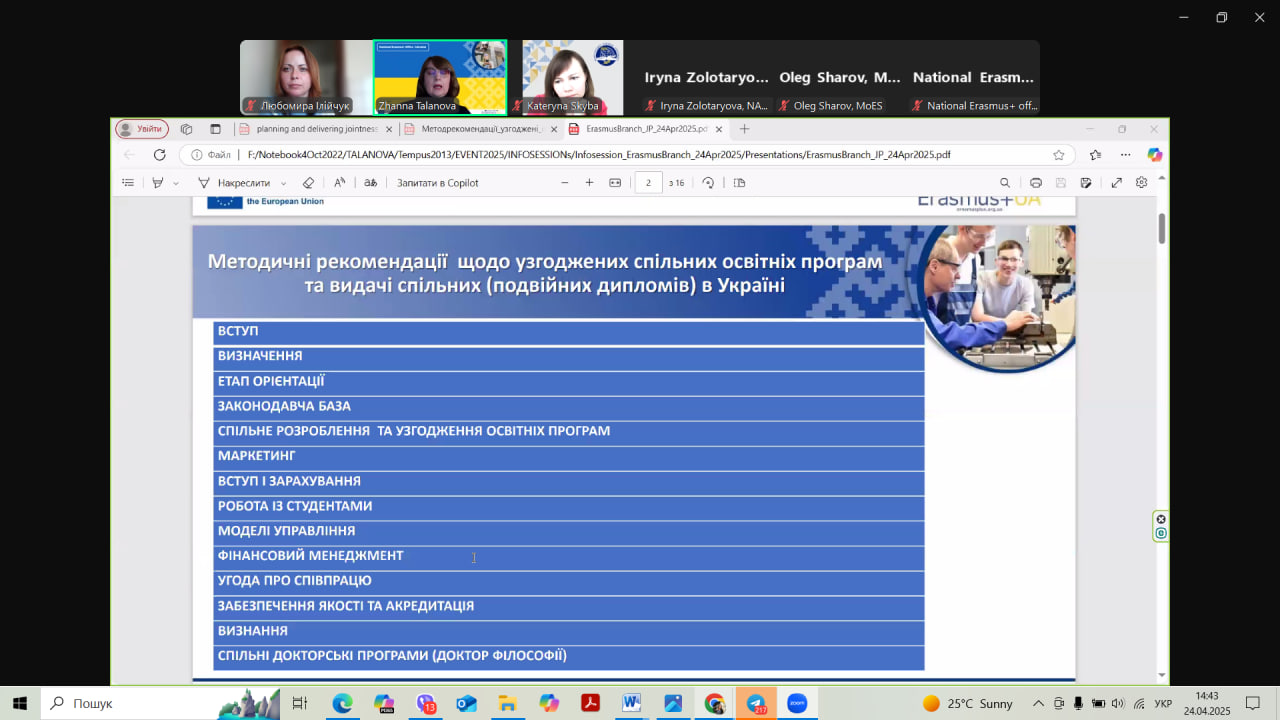Select the Eraser tool in PDF toolbar
1280x720 pixels.
point(308,183)
